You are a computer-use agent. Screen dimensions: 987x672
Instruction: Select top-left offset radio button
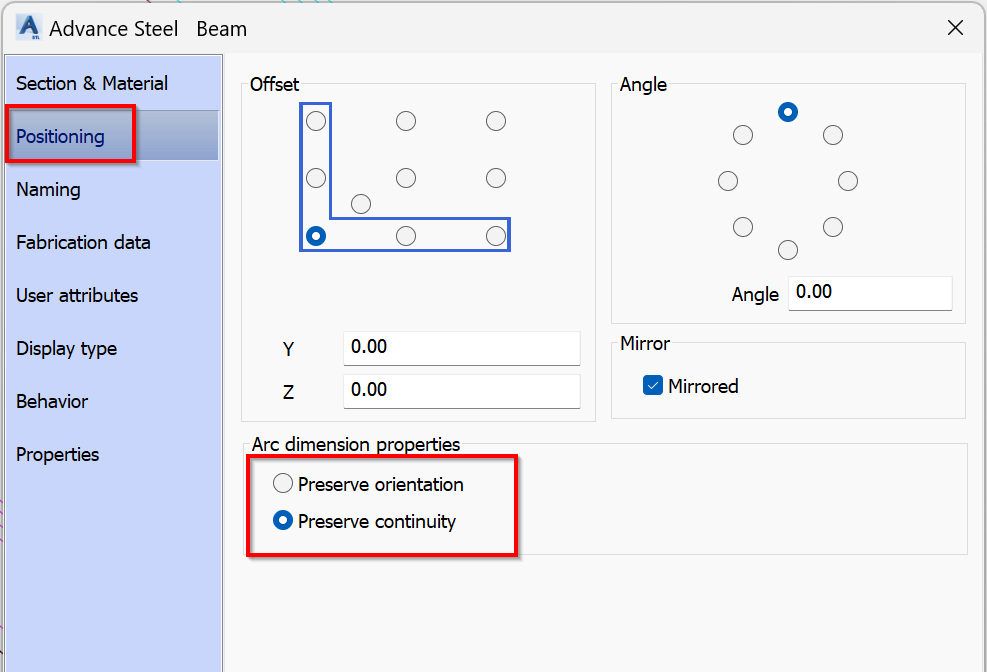point(316,121)
